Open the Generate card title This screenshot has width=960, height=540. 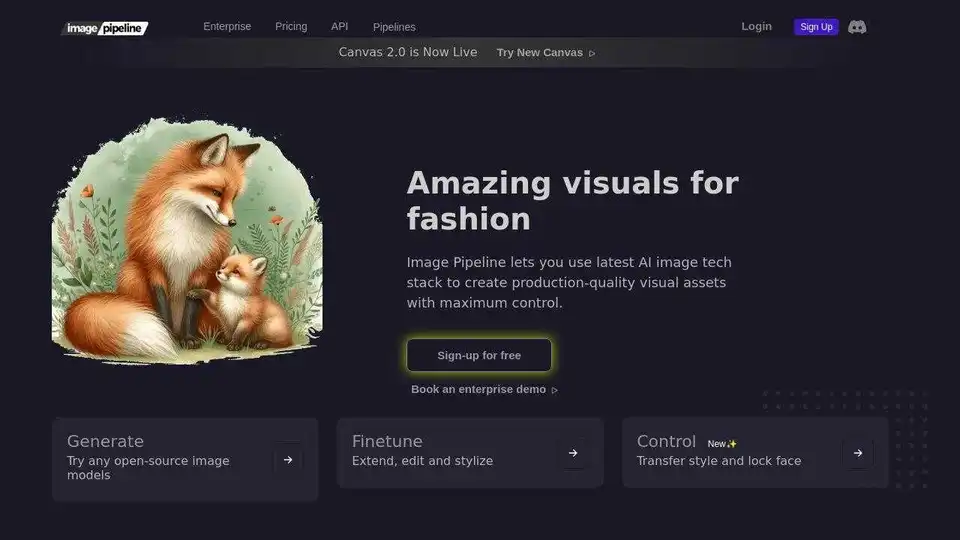tap(105, 441)
